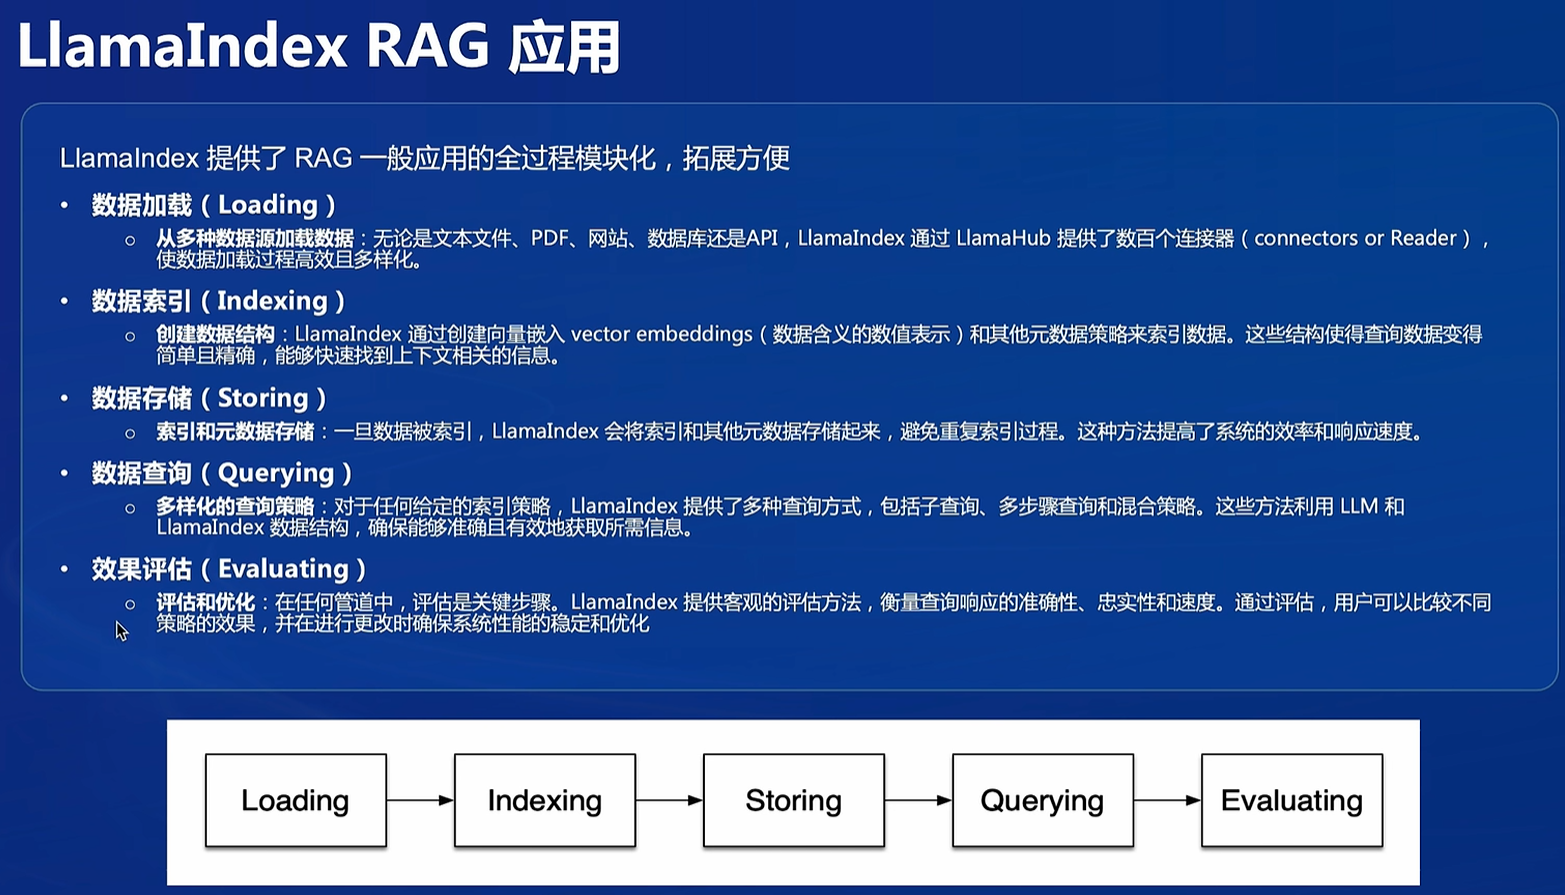Screen dimensions: 1565x895
Task: Click the arrow between Querying and Evaluating
Action: point(1167,800)
